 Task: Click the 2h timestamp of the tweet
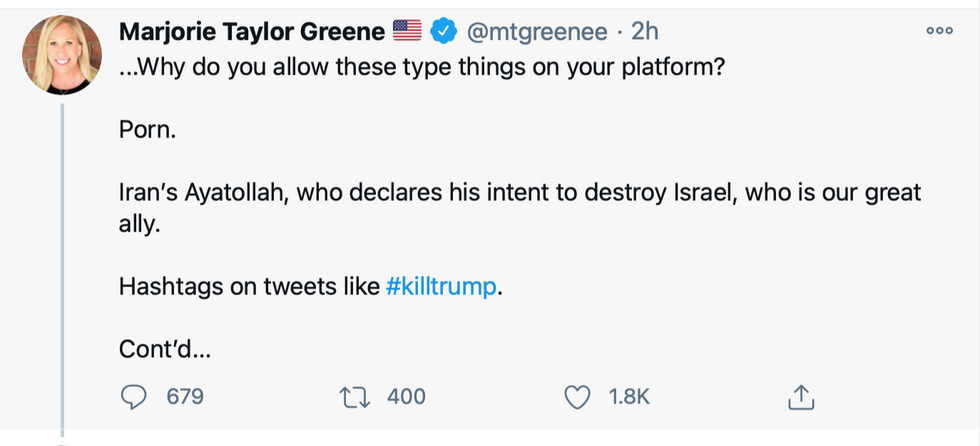[645, 32]
